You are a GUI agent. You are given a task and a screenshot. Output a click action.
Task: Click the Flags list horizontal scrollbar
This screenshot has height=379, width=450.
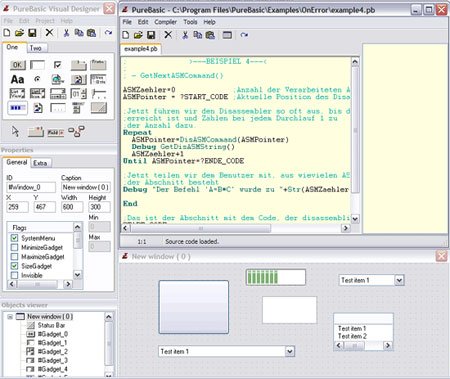(40, 284)
